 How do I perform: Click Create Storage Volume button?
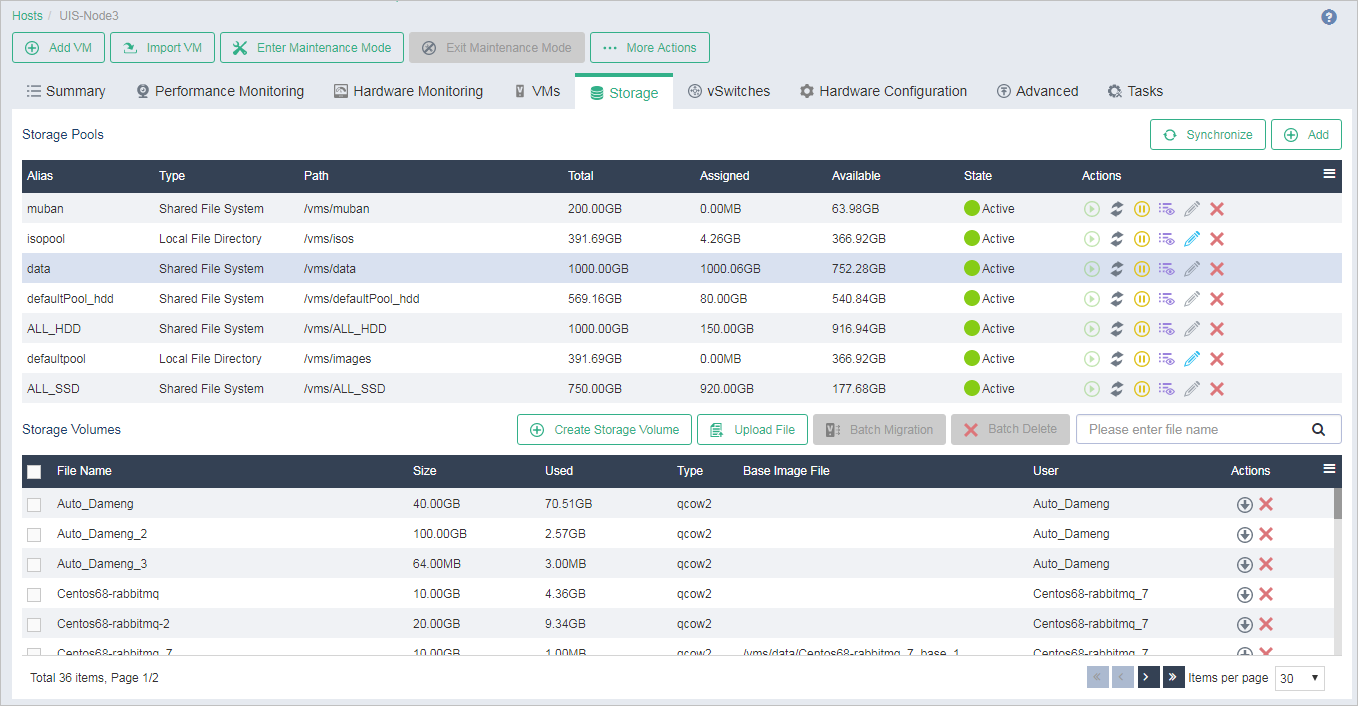[605, 430]
